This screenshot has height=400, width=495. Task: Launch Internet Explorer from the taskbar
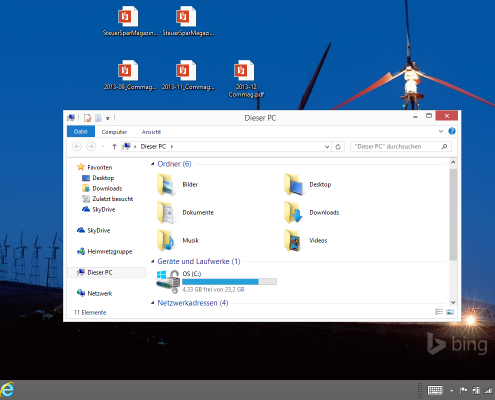pyautogui.click(x=8, y=389)
